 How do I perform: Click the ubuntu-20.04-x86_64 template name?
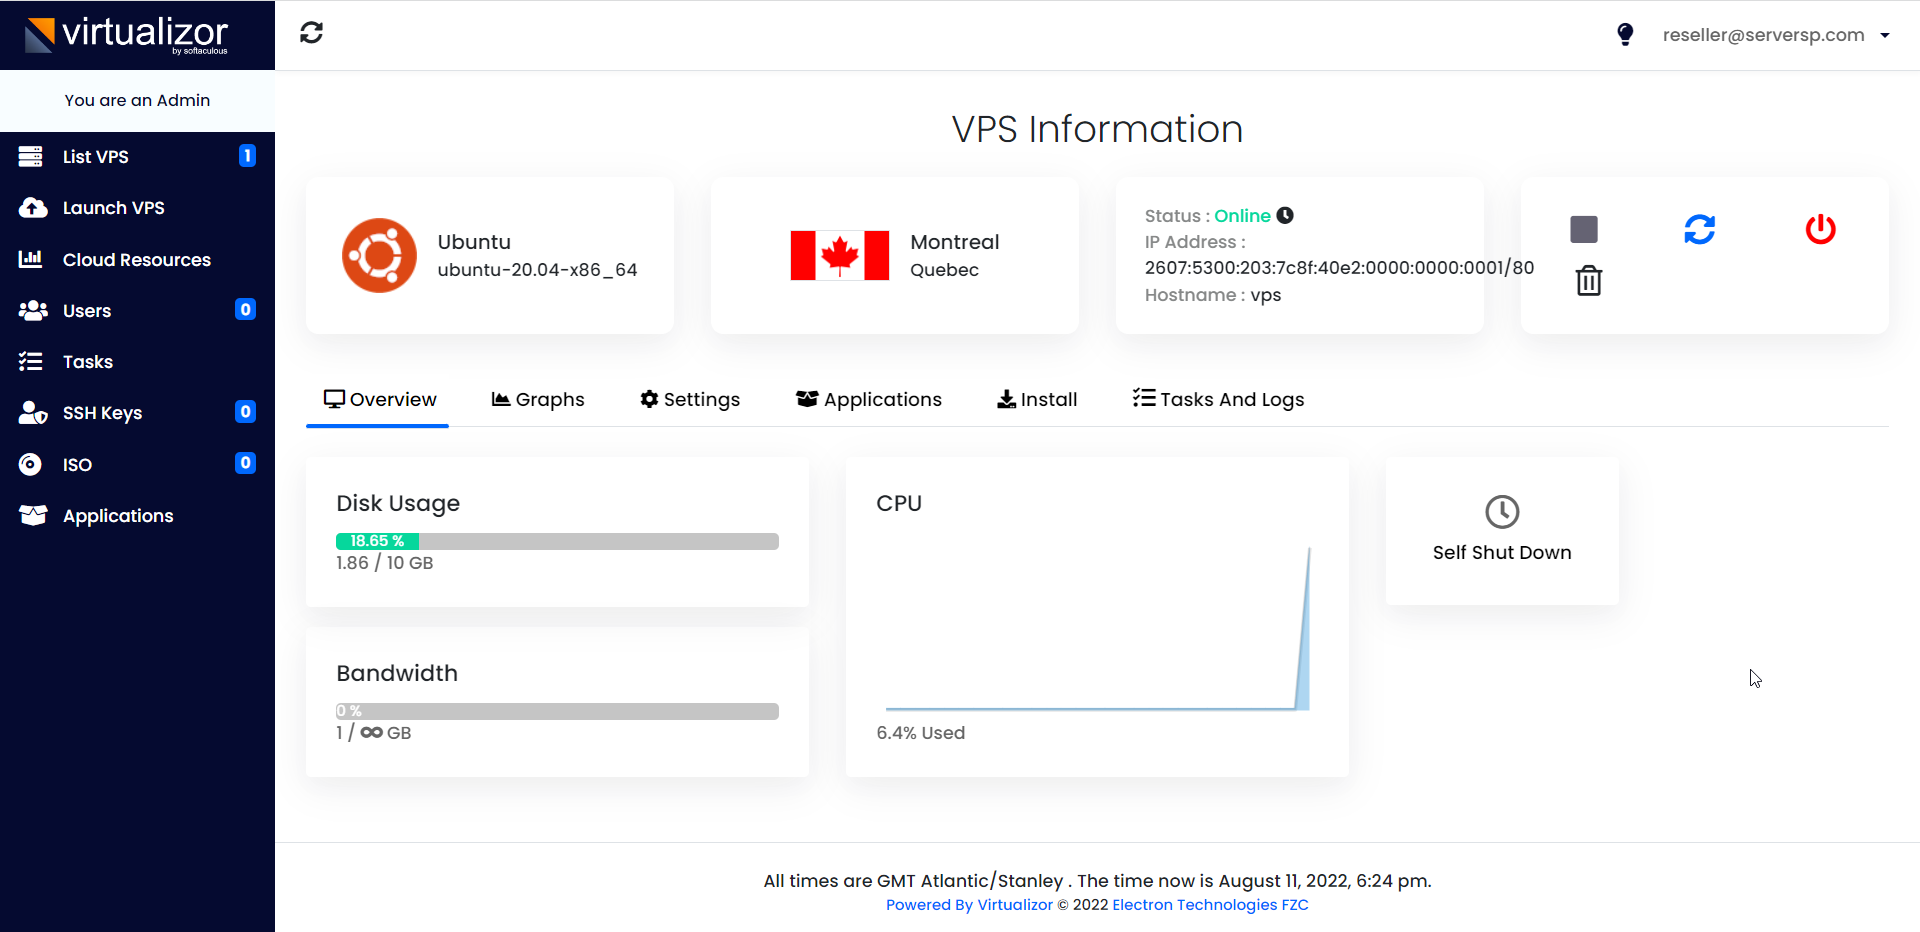[x=537, y=270]
